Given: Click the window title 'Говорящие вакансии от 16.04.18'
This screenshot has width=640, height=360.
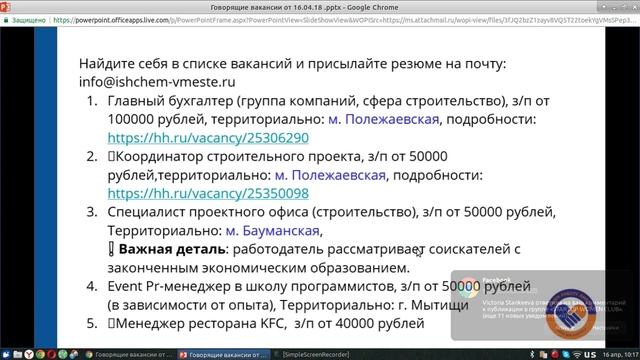Looking at the screenshot, I should click(x=304, y=7).
